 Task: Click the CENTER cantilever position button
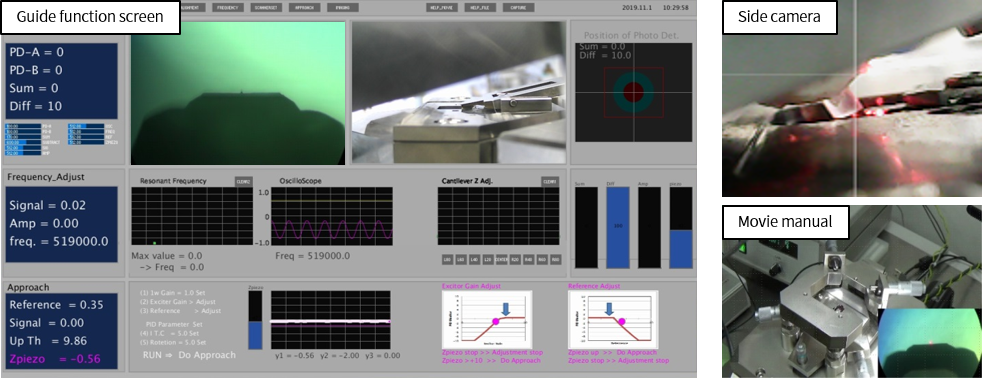502,260
